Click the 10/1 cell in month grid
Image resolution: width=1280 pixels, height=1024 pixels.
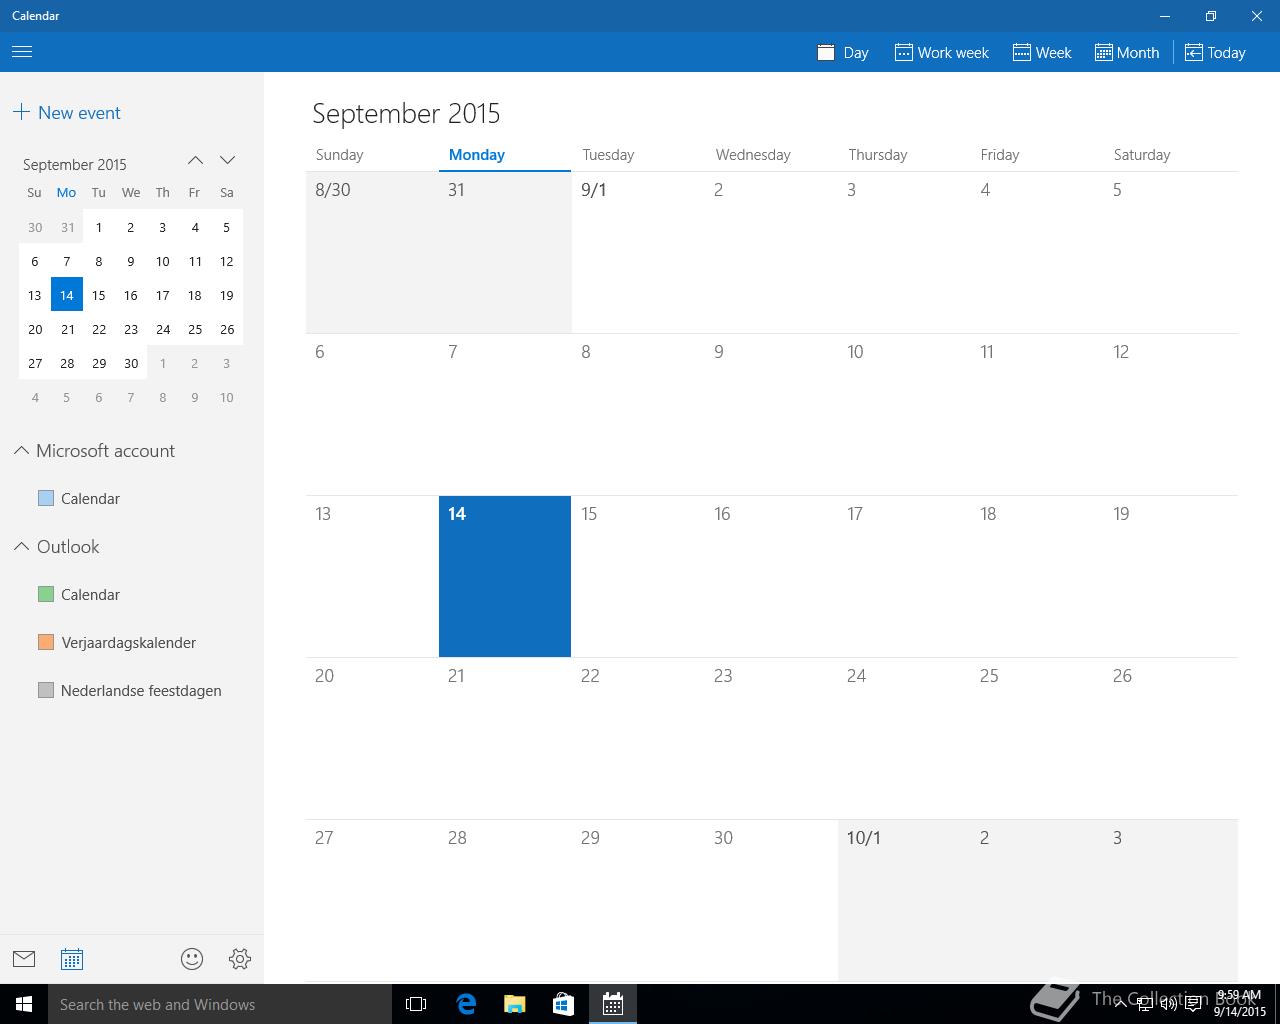(x=904, y=900)
